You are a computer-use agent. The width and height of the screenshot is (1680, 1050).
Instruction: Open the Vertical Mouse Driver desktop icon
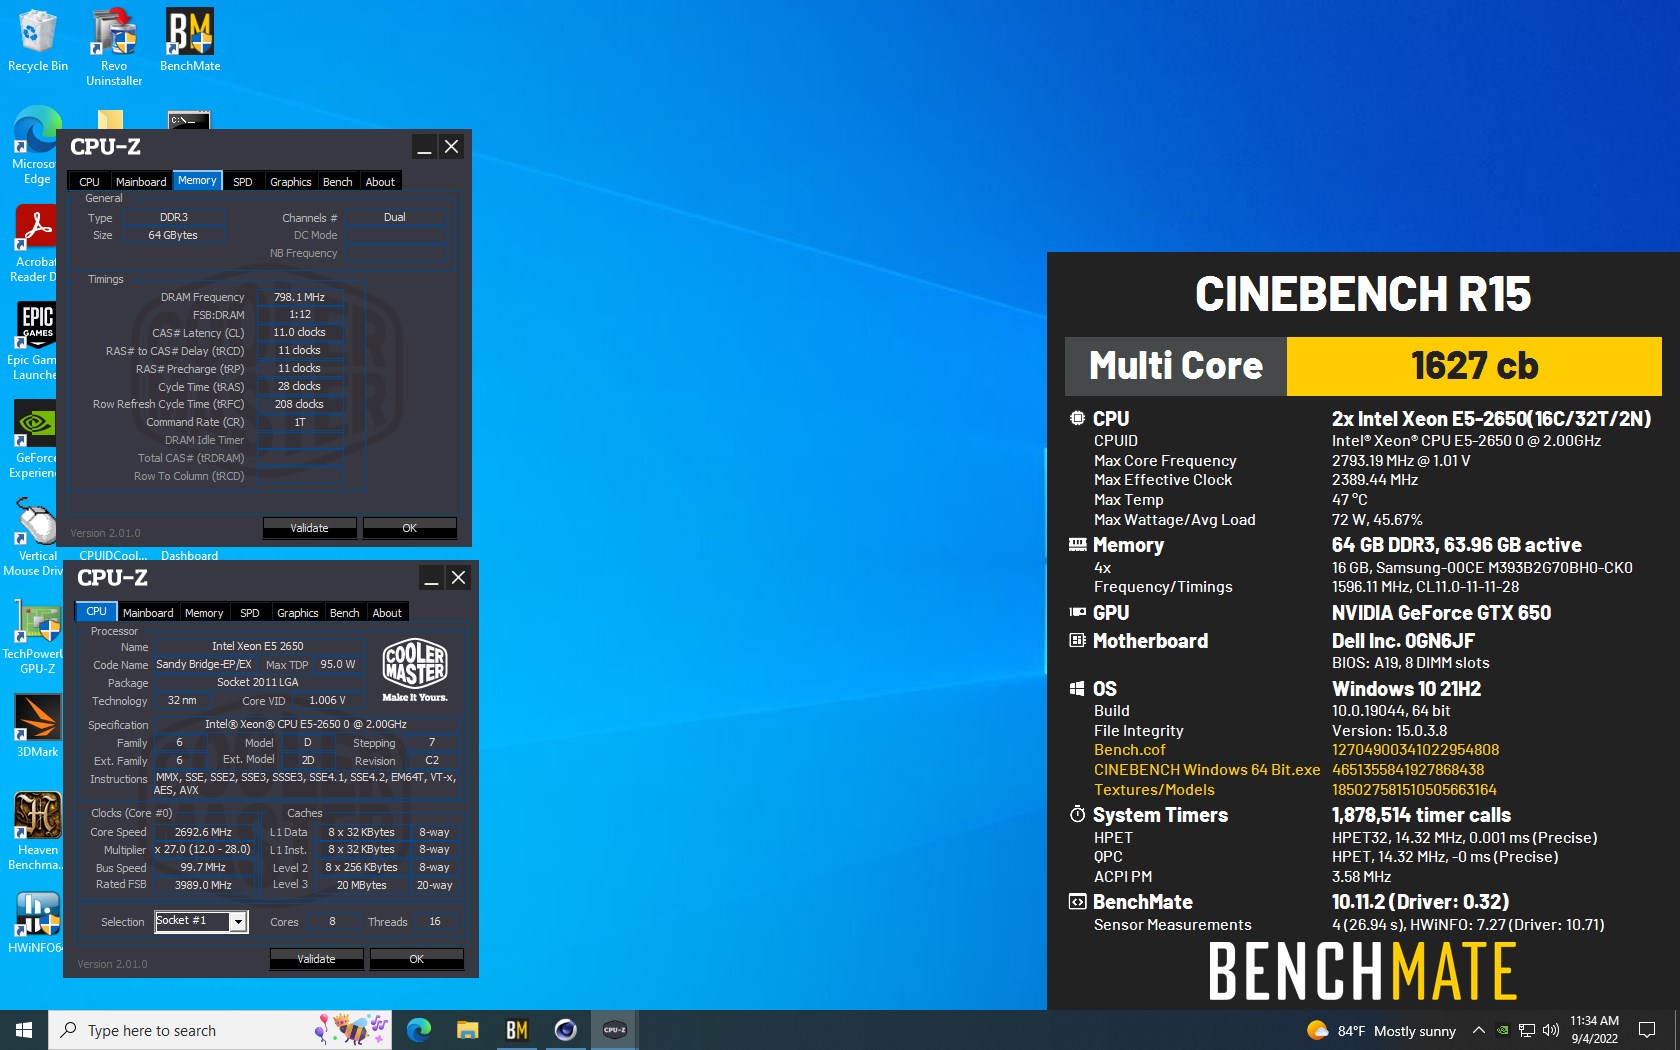tap(34, 538)
